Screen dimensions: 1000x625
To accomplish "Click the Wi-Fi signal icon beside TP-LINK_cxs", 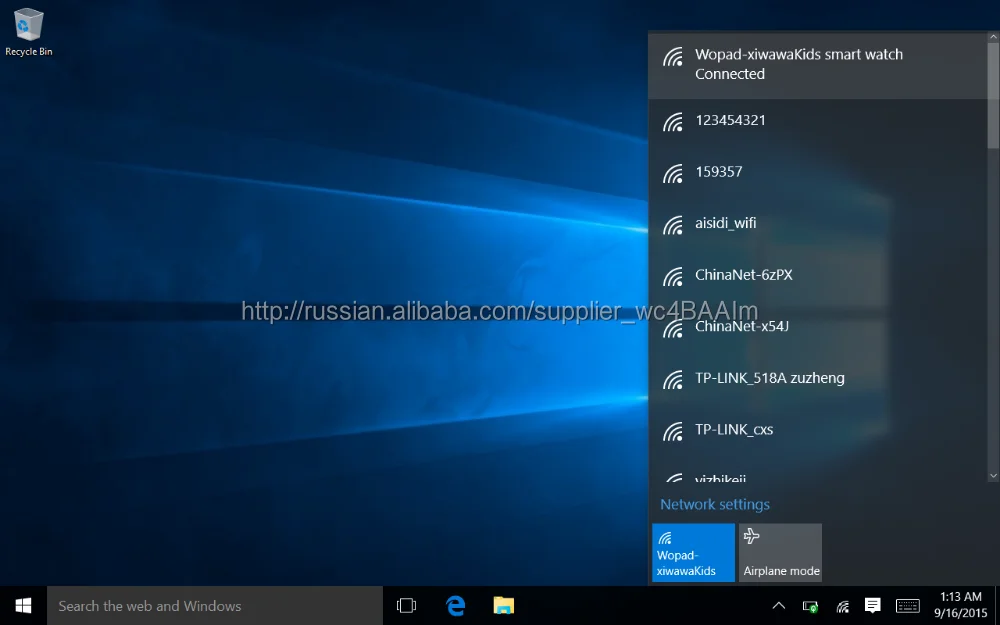I will pyautogui.click(x=673, y=431).
